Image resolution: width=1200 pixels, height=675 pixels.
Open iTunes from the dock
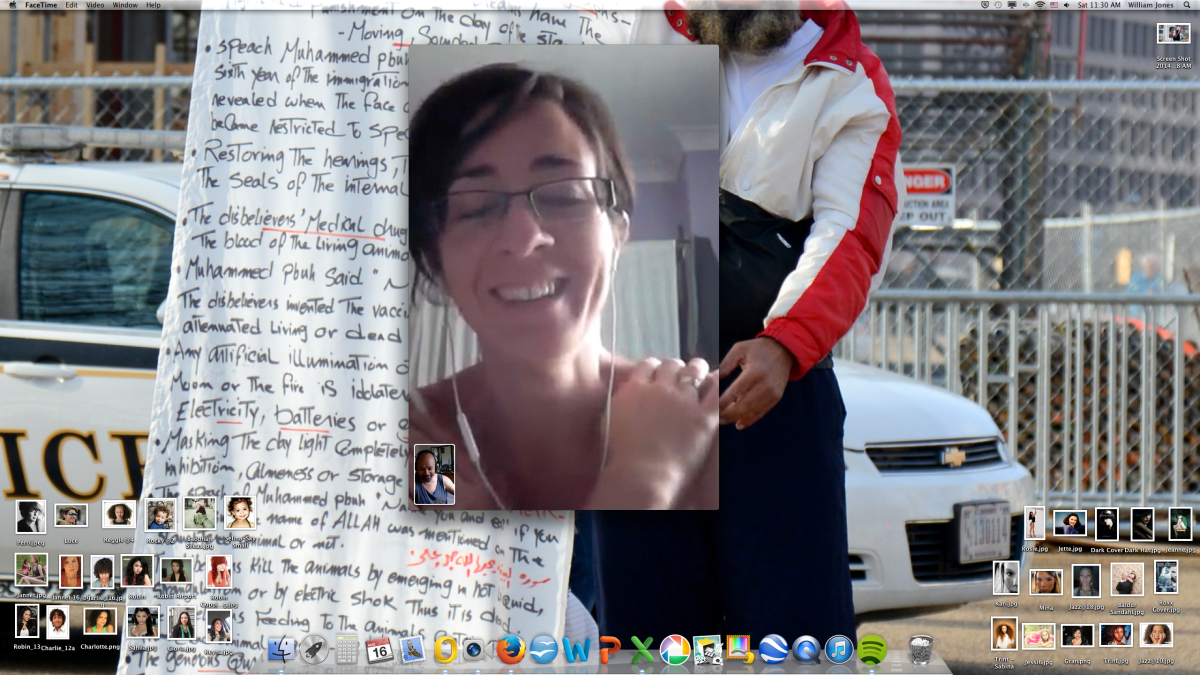coord(839,650)
